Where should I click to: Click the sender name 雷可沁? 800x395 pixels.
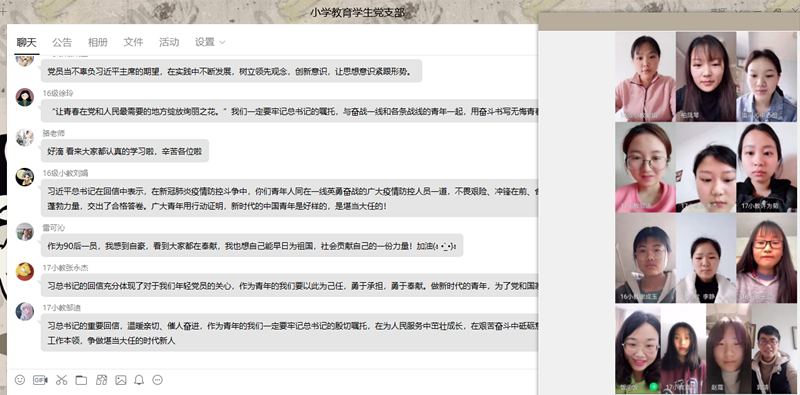pos(54,228)
